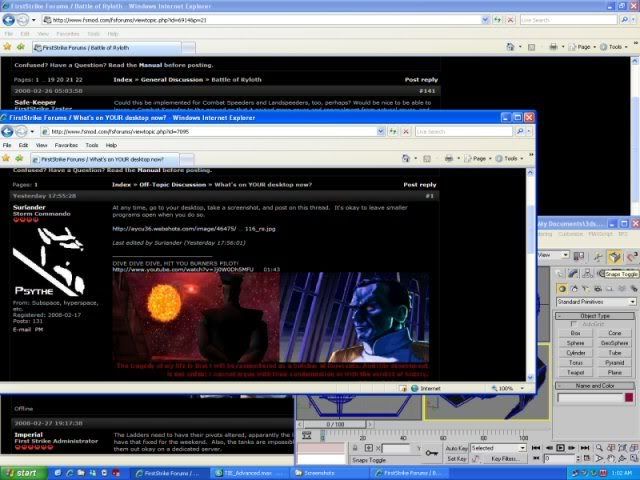Refresh the desktop thread page
The height and width of the screenshot is (480, 640).
click(393, 131)
